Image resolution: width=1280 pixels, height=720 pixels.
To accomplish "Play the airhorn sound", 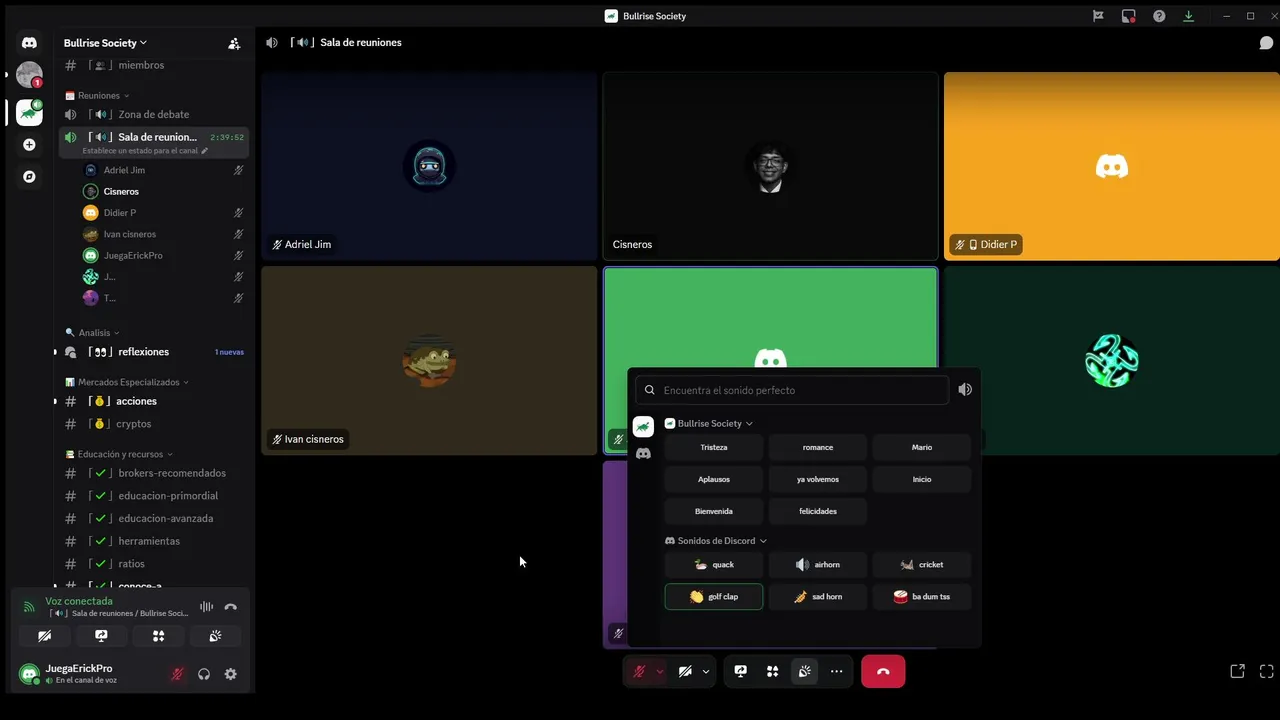I will (818, 565).
